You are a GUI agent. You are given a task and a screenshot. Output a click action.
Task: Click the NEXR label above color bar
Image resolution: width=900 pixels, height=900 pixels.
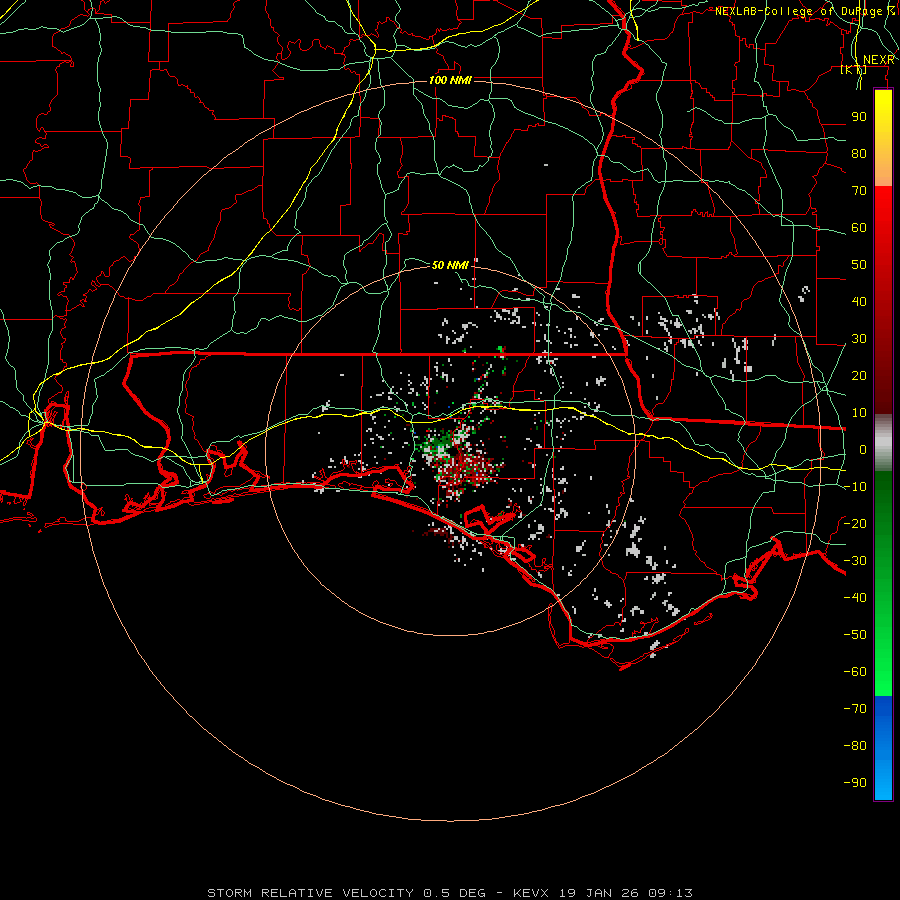(x=879, y=60)
